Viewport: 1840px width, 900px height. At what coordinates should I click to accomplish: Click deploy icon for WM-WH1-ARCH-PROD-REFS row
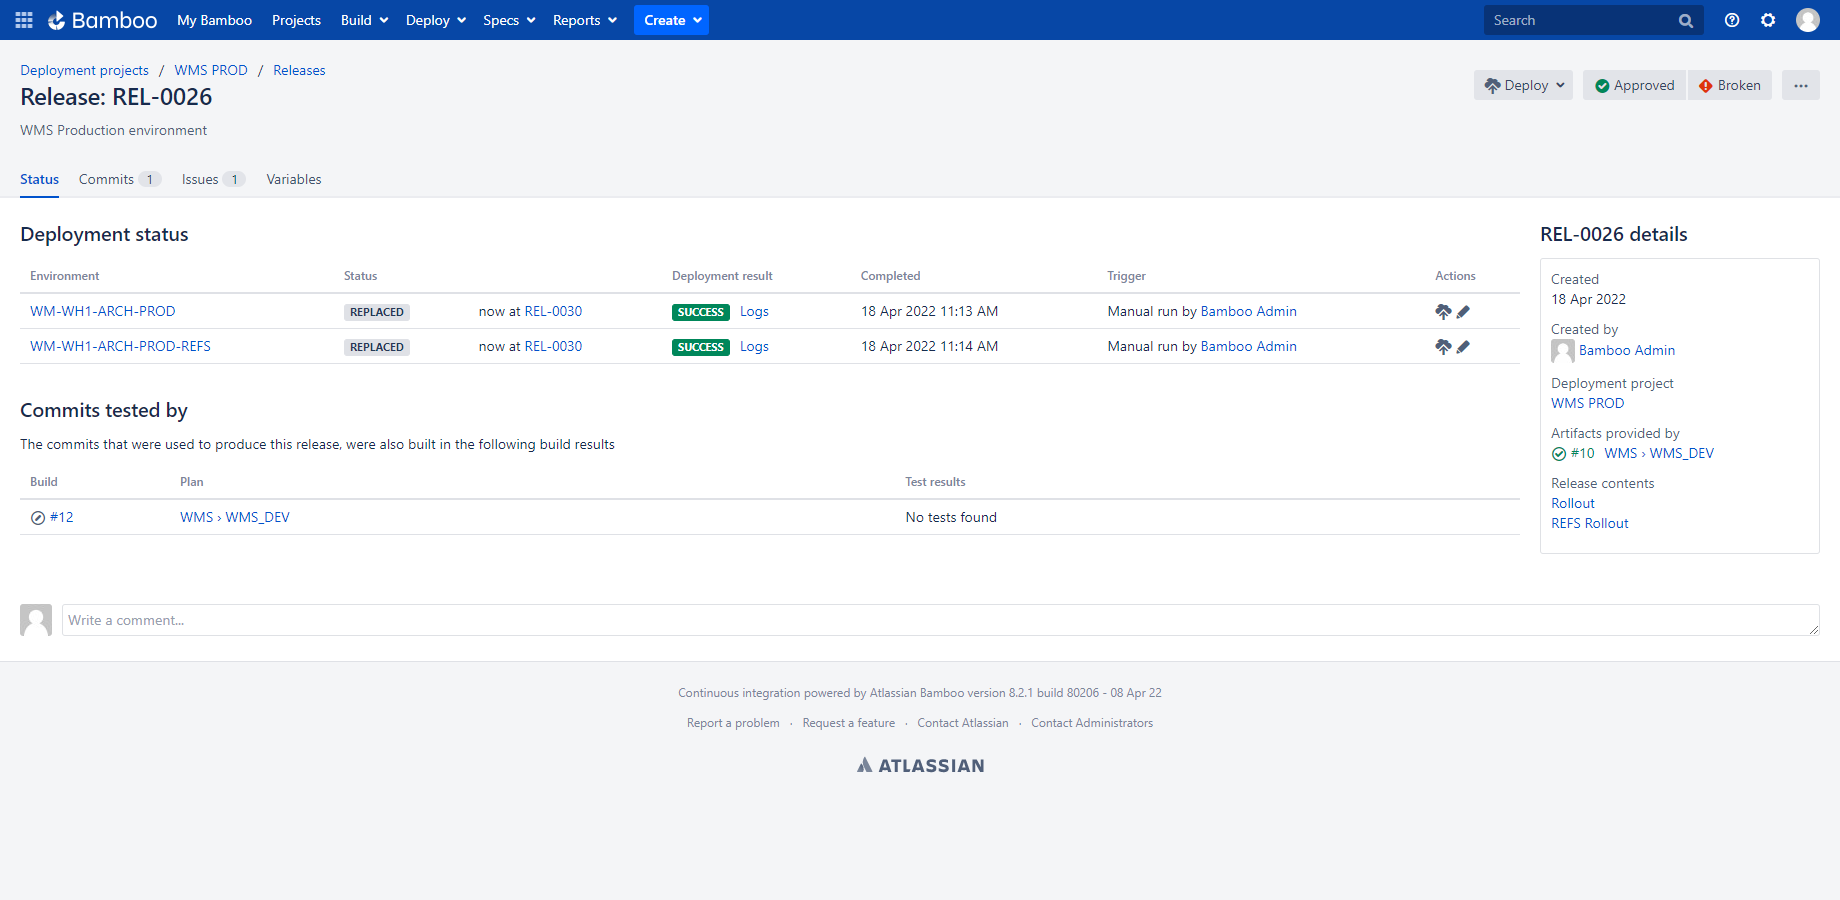coord(1443,347)
